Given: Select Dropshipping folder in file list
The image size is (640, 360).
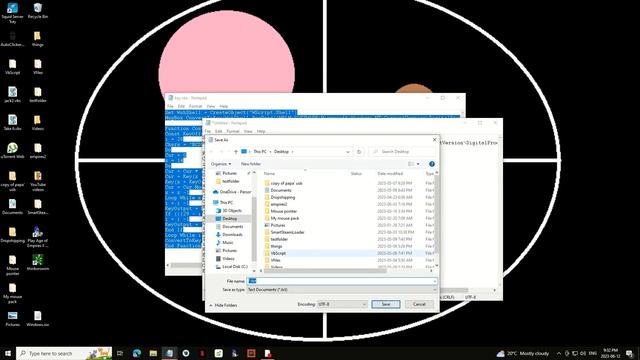Looking at the screenshot, I should [x=280, y=197].
